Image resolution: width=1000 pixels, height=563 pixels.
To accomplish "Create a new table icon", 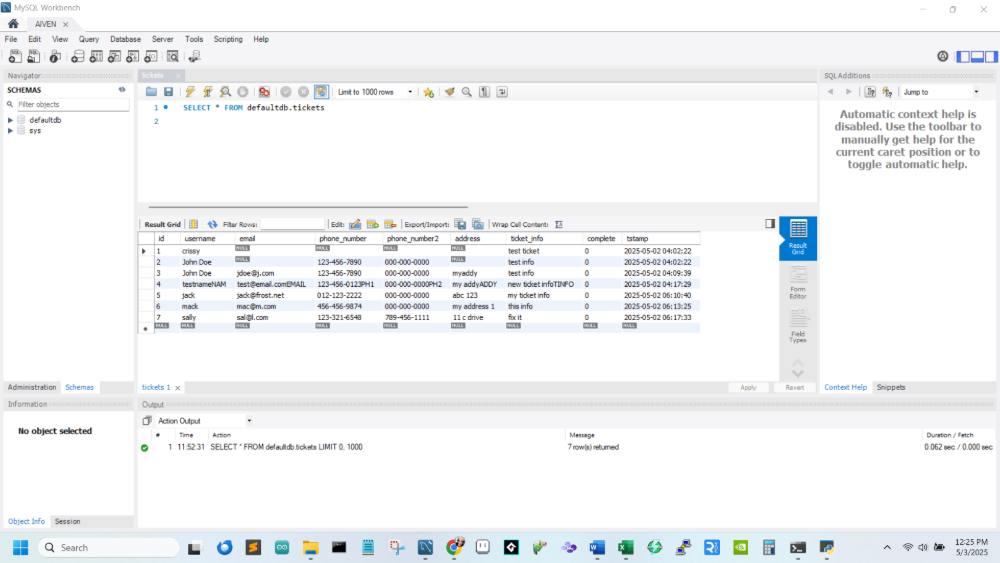I will pyautogui.click(x=96, y=57).
